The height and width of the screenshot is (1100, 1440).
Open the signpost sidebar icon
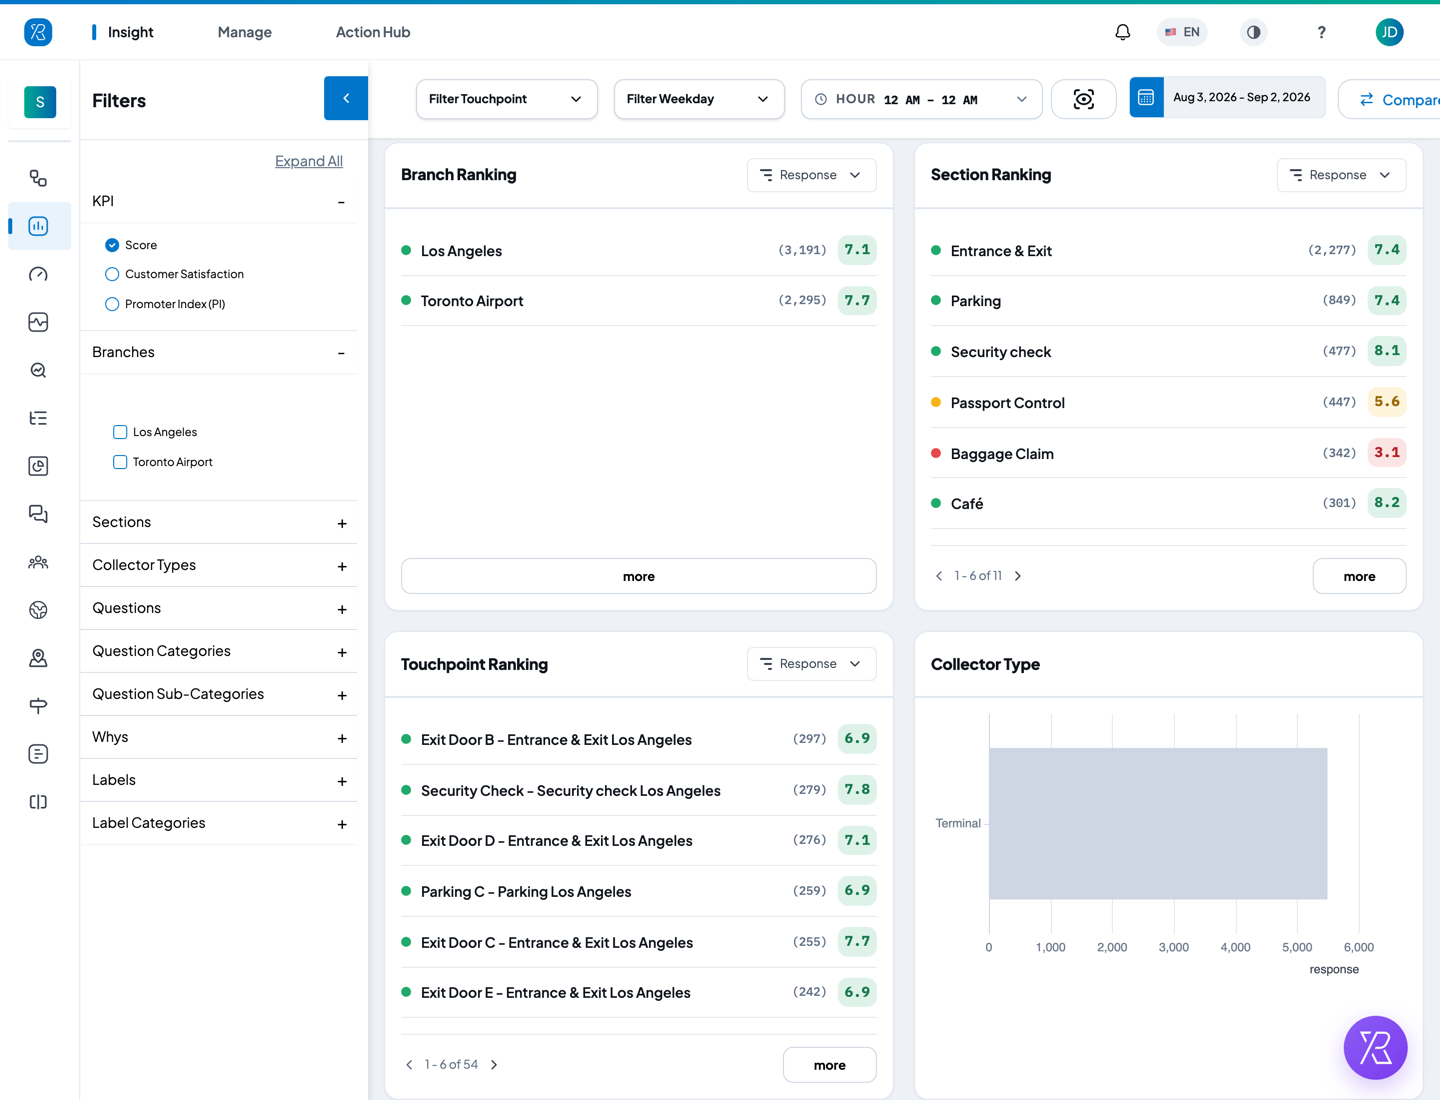click(38, 706)
